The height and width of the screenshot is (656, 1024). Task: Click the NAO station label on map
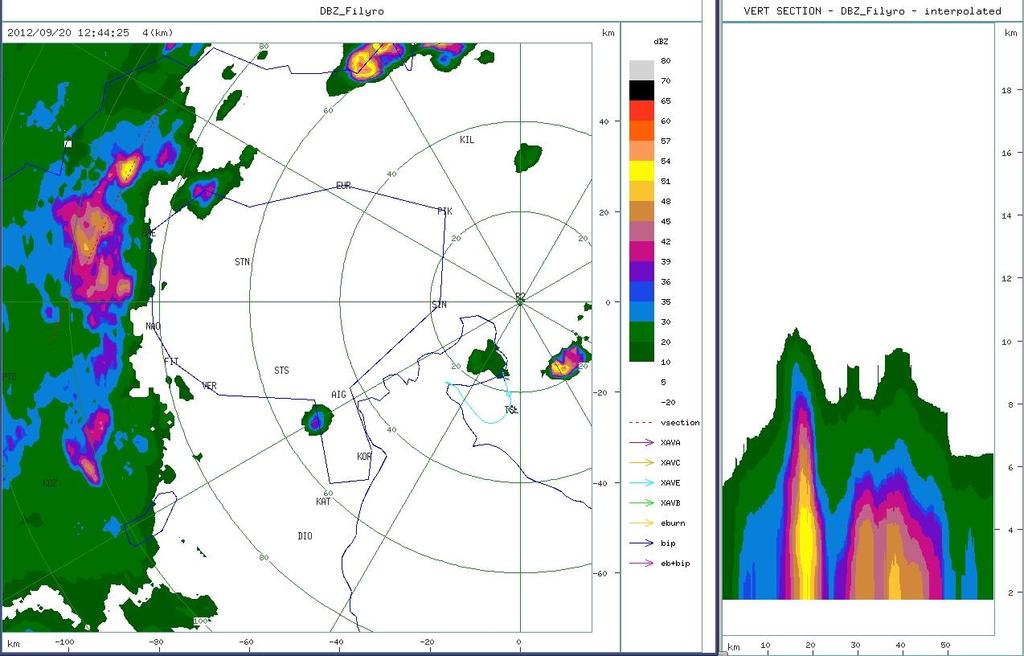coord(153,326)
